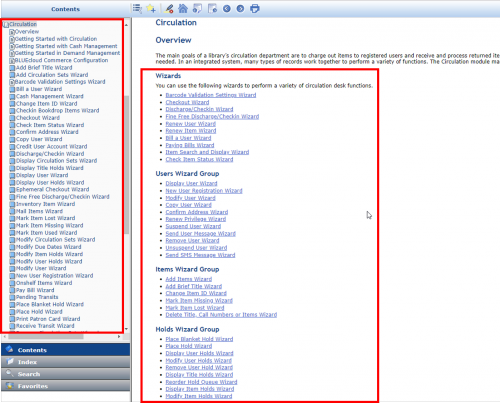
Task: Click the contents tree vertical scrollbar thumb
Action: [126, 165]
